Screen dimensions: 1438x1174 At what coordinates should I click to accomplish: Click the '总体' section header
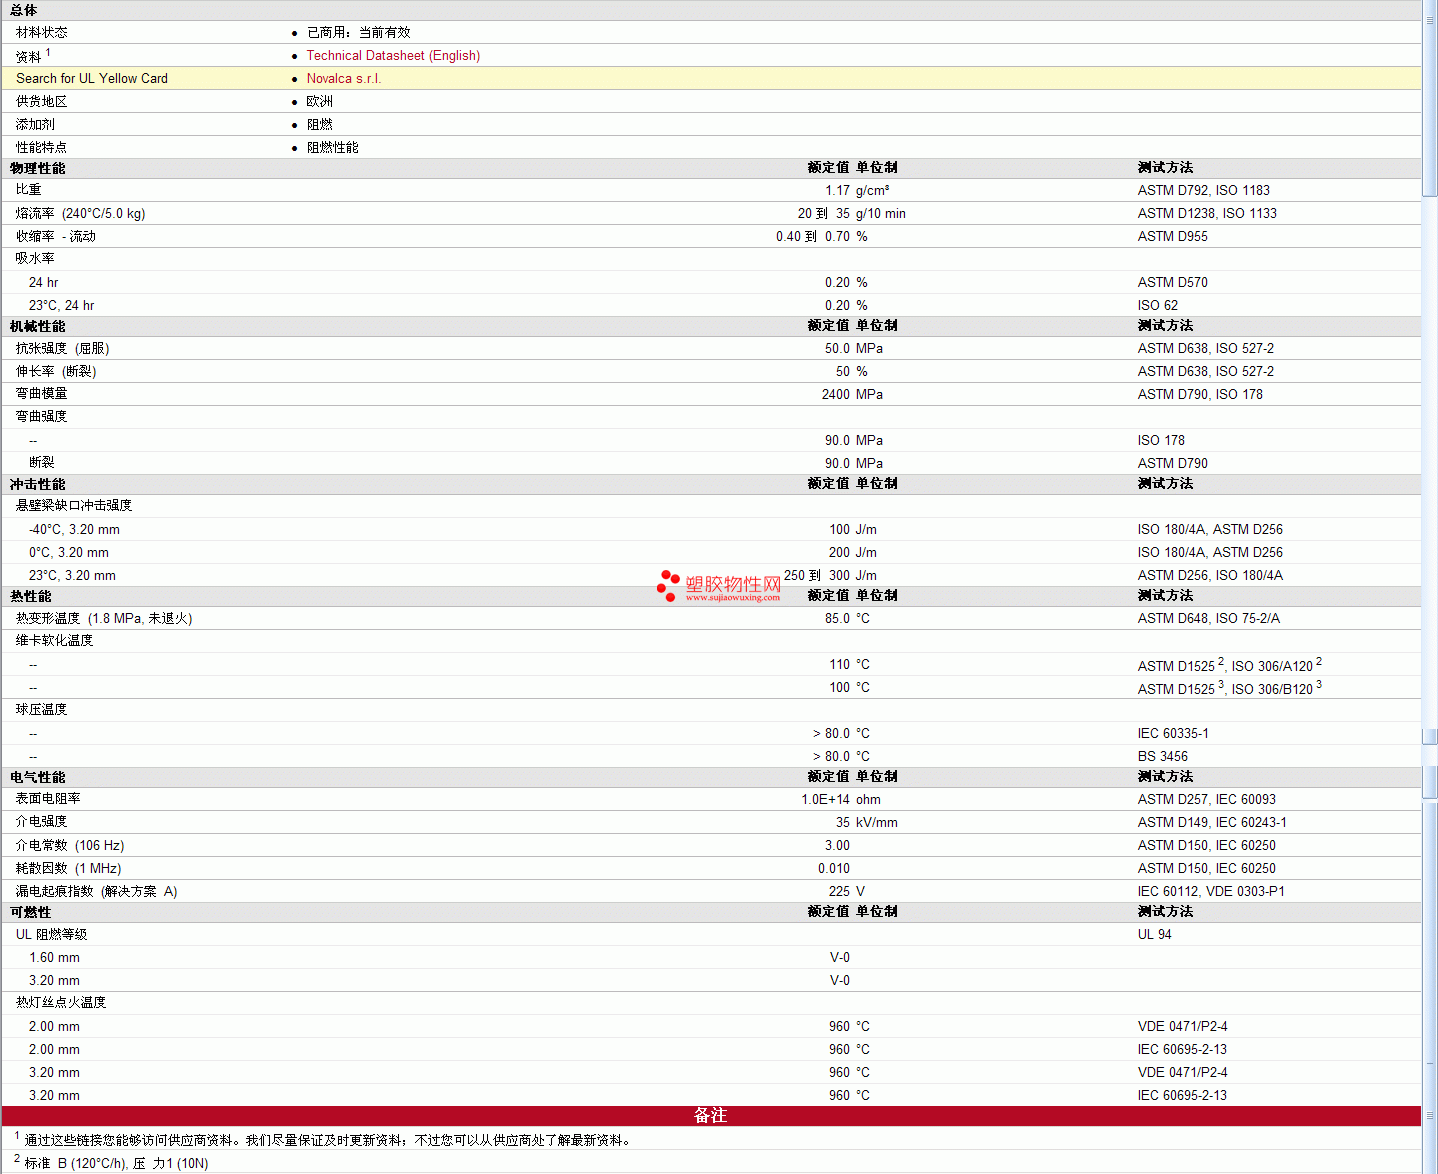pyautogui.click(x=24, y=10)
